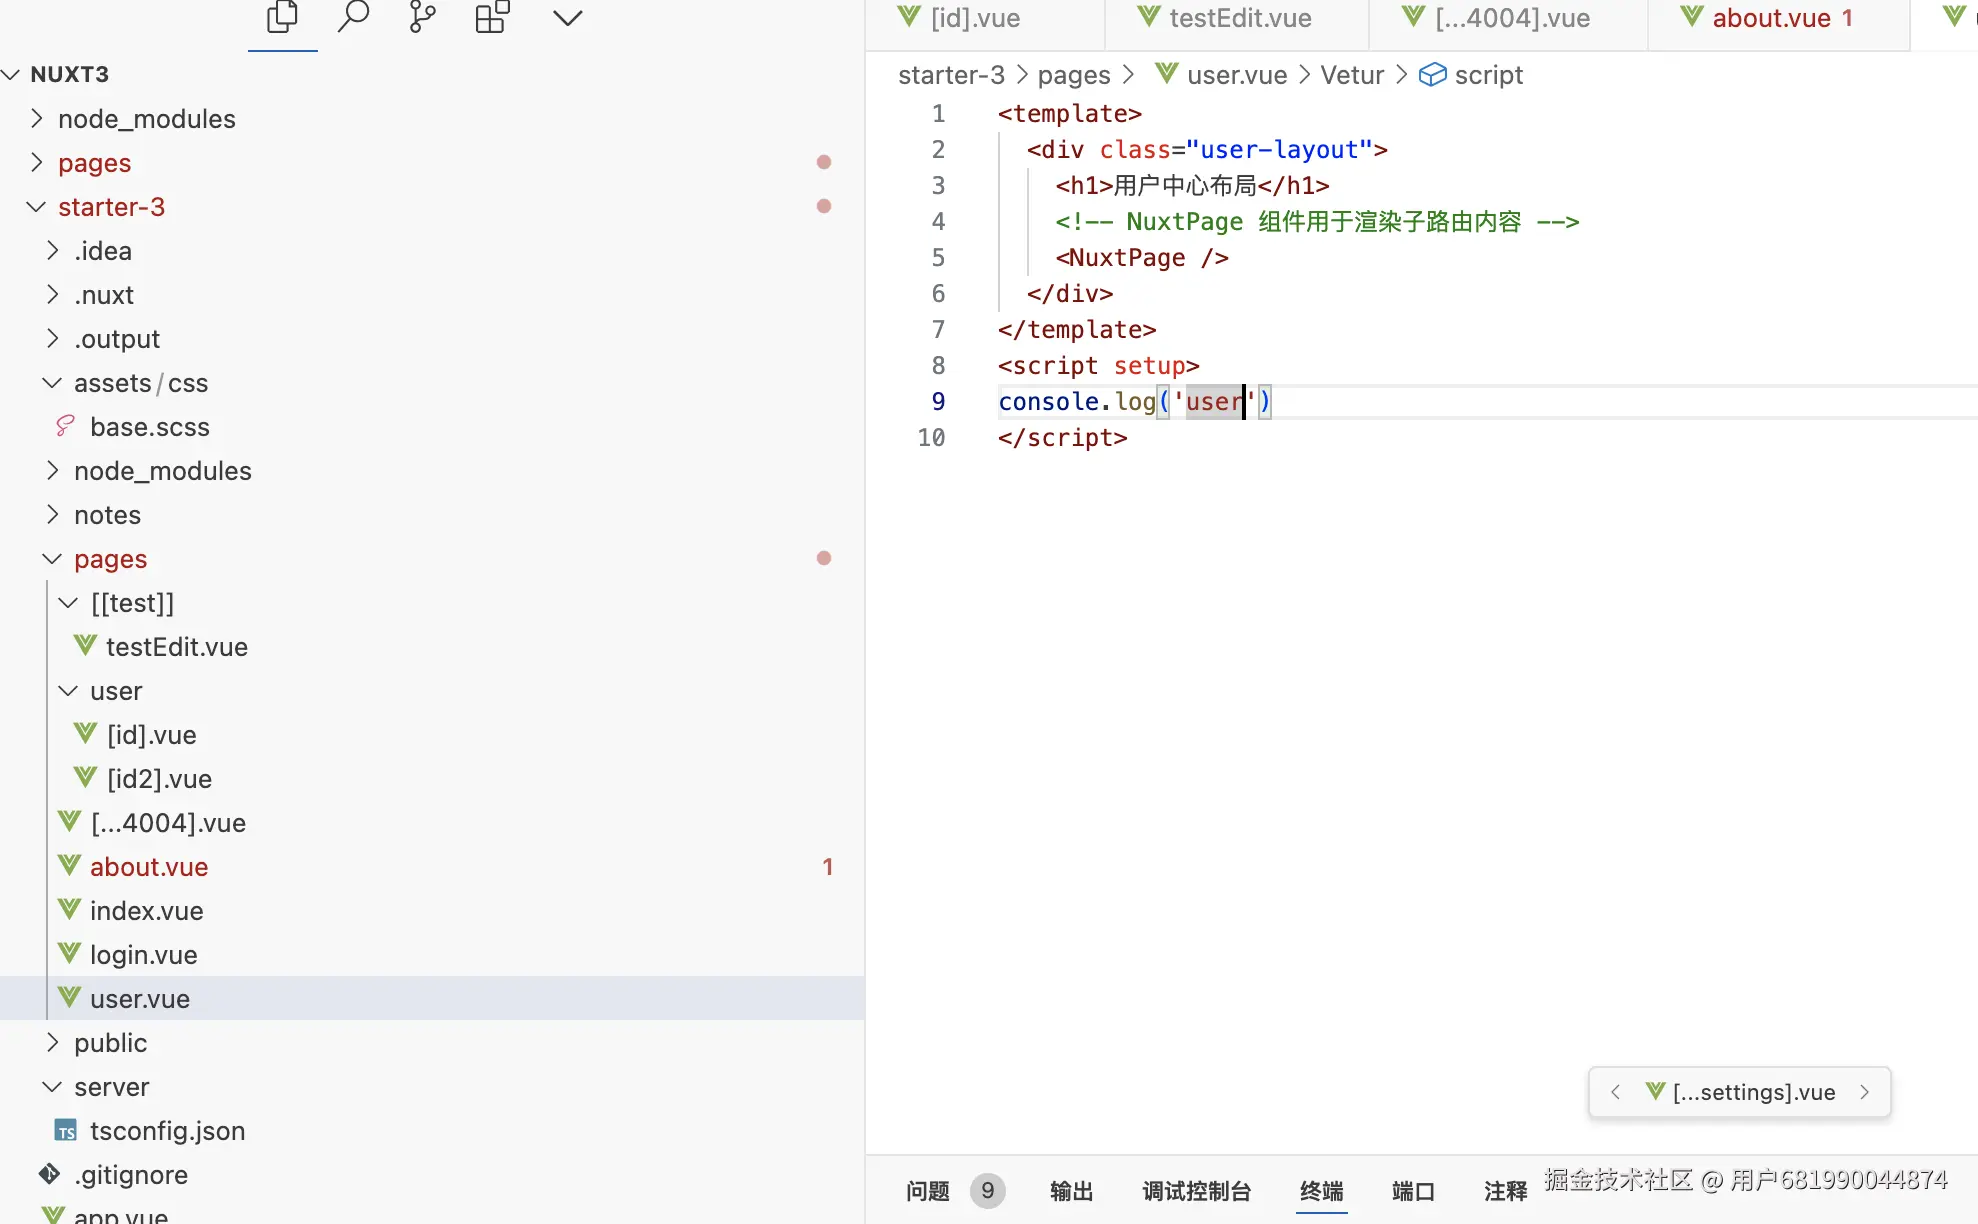The width and height of the screenshot is (1978, 1224).
Task: Show more activity views chevron
Action: coord(567,18)
